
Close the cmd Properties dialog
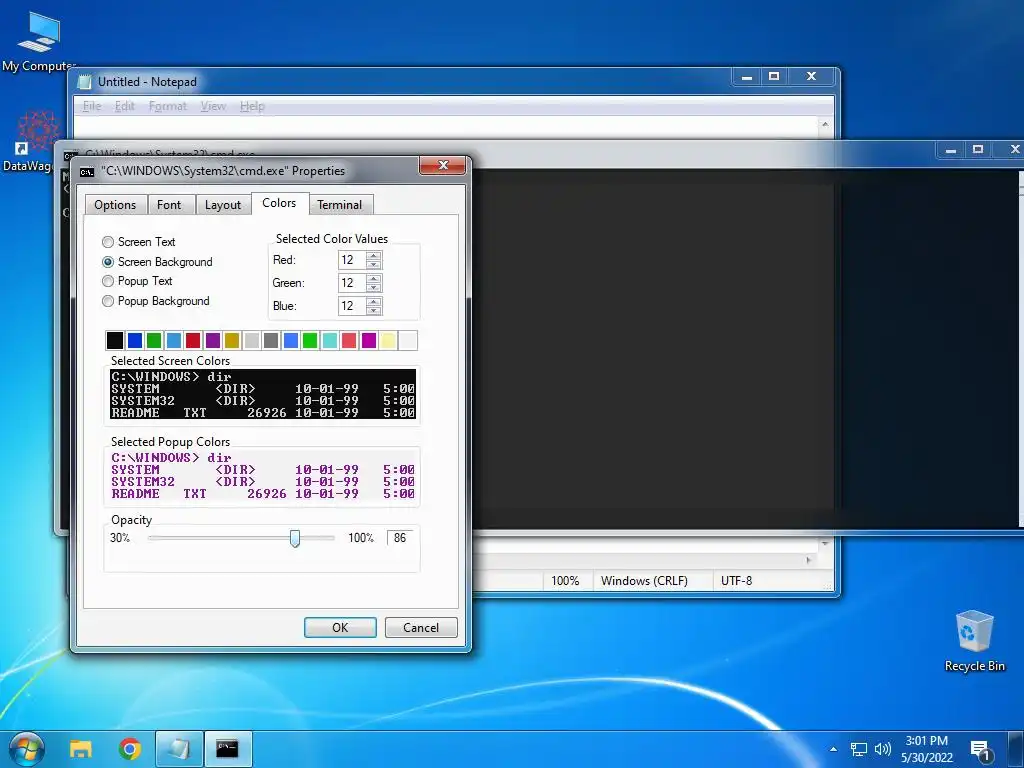(443, 166)
